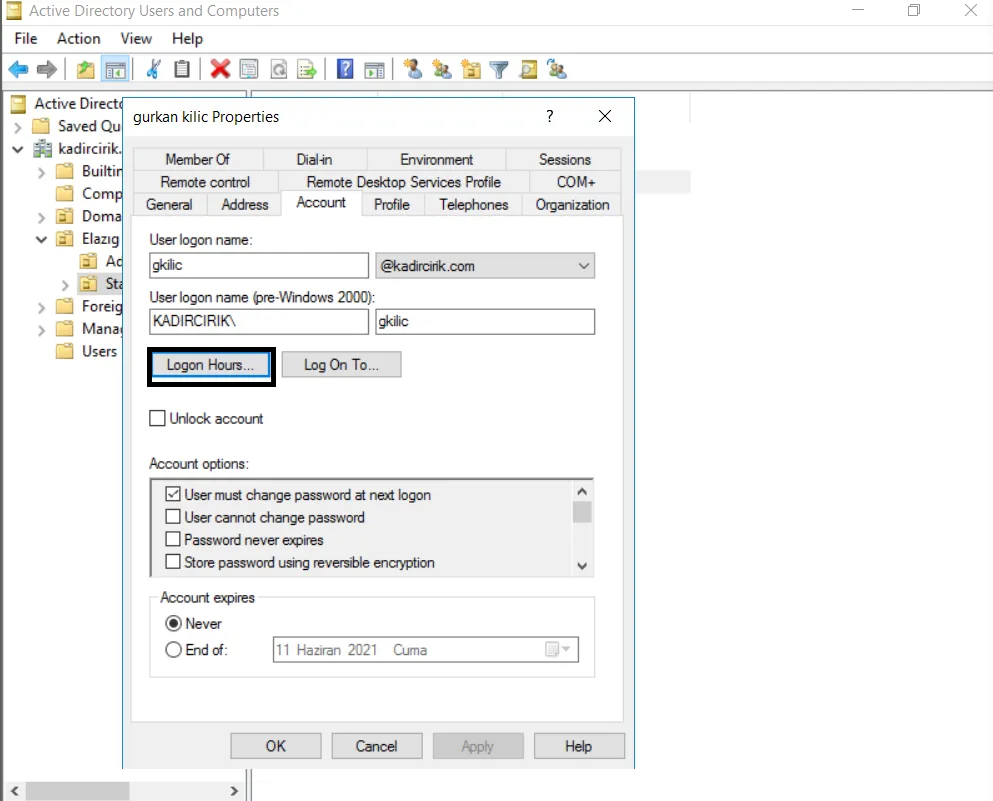Open the Dial-in tab
The height and width of the screenshot is (801, 993).
314,159
